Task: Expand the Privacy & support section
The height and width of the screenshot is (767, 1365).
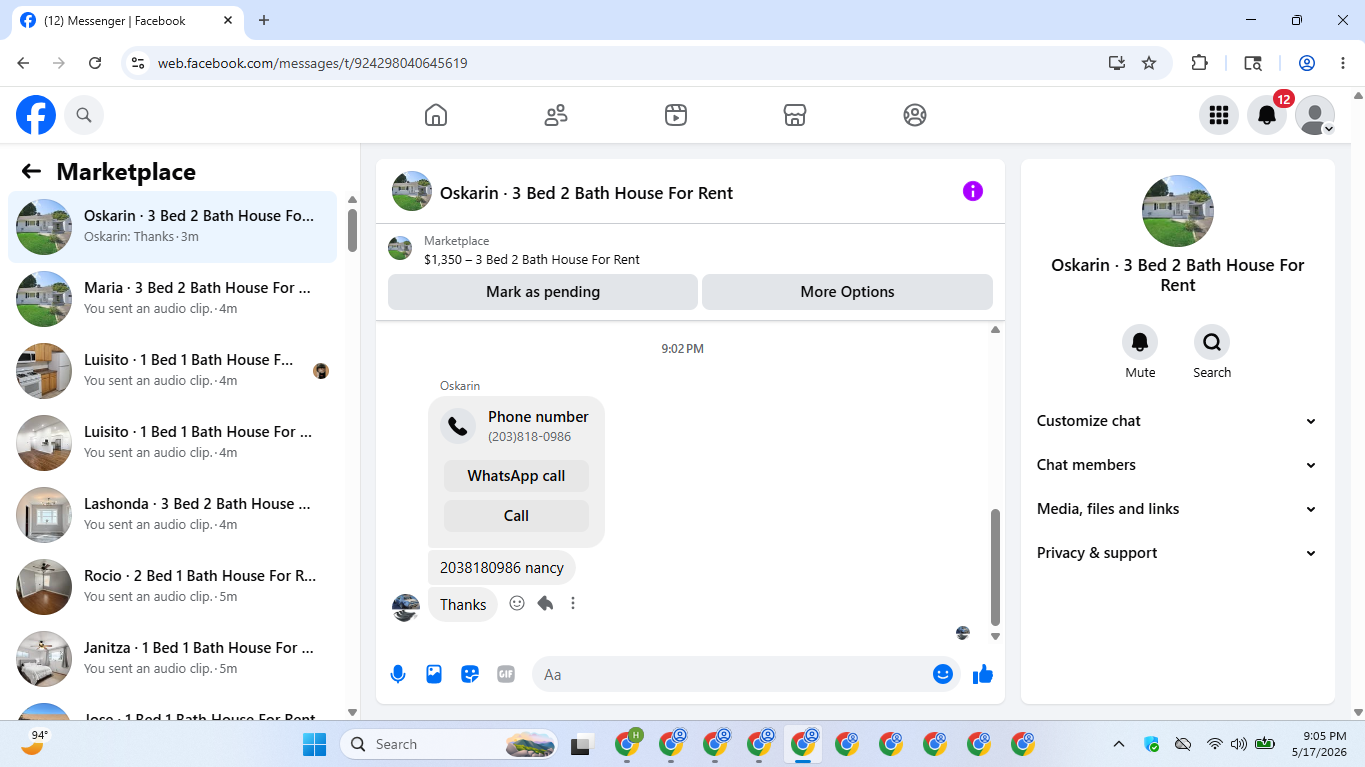Action: tap(1177, 553)
